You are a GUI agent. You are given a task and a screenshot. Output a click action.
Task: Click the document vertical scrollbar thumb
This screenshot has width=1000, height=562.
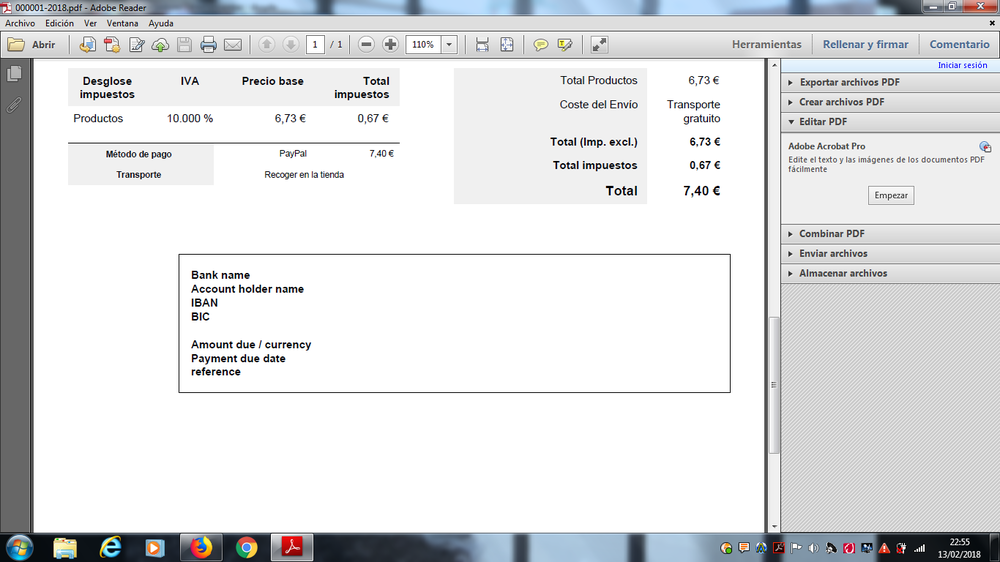[774, 385]
